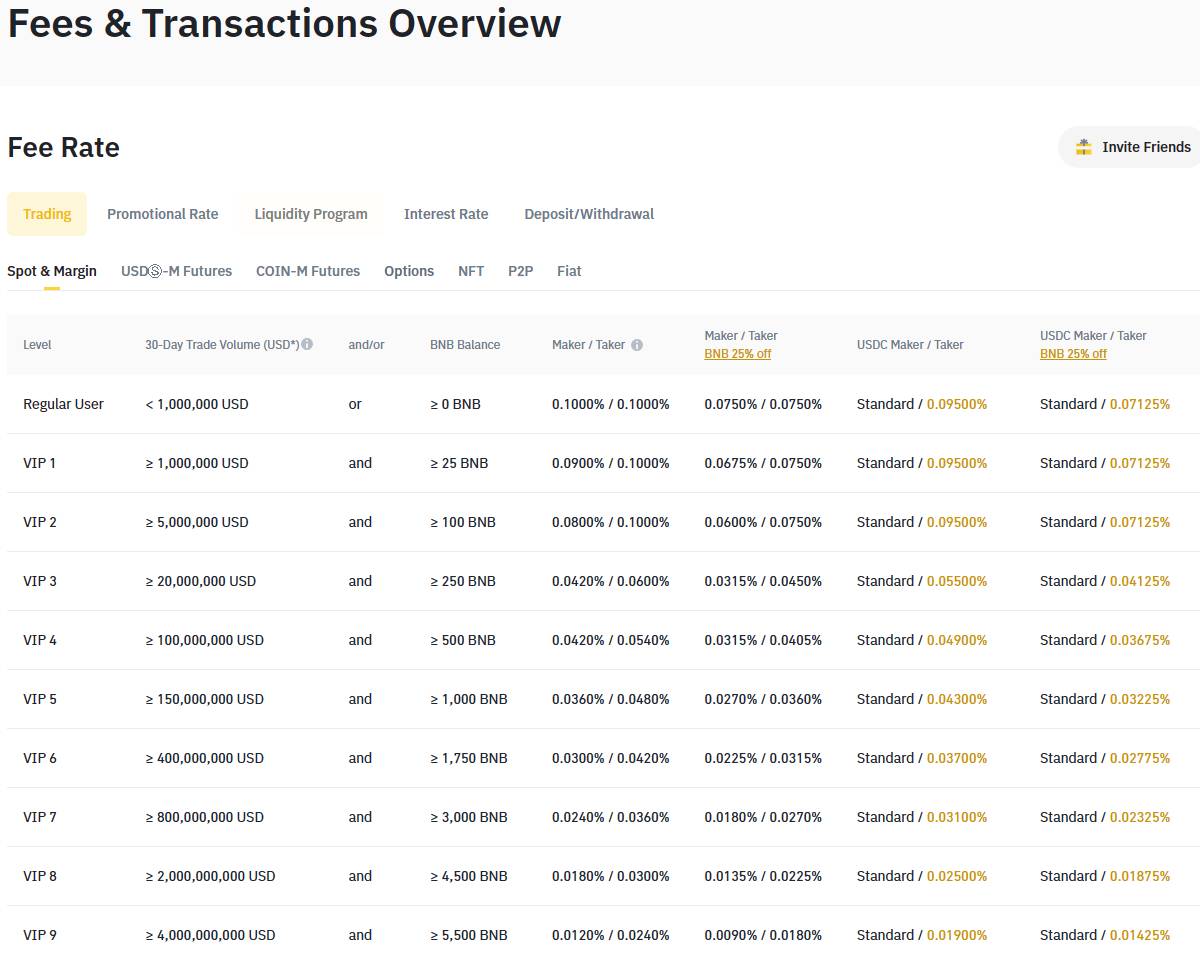Click '≥ 800,000,000 USD' volume cell
Viewport: 1200px width, 960px height.
tap(204, 817)
